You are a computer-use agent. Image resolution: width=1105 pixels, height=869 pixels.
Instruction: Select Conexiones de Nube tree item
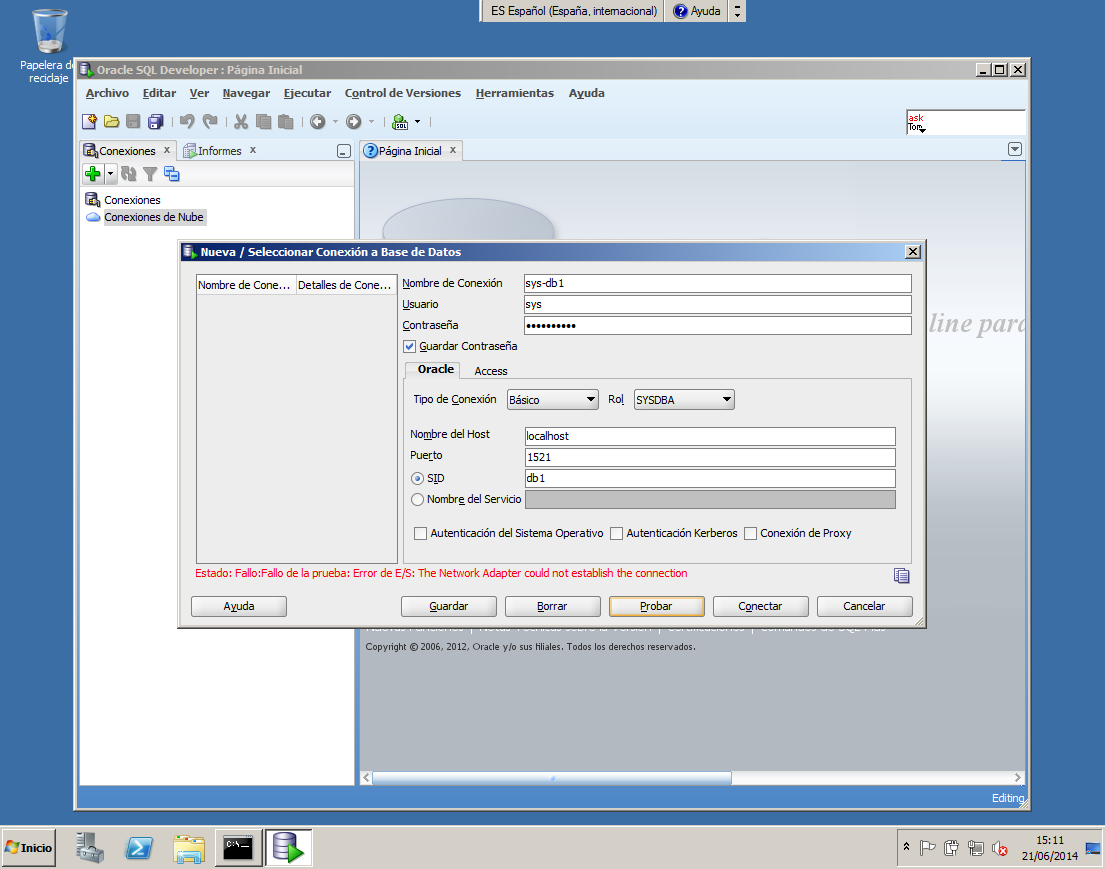point(154,217)
